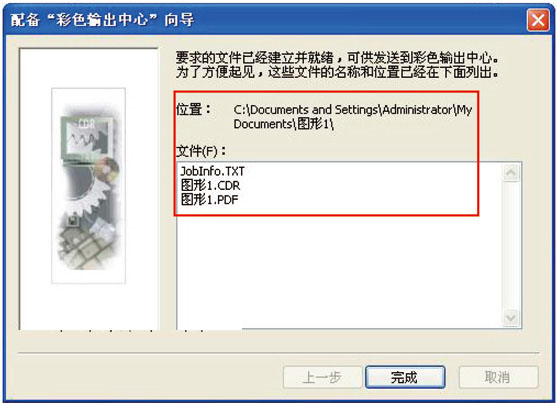Go back with the 上一步 button
The width and height of the screenshot is (557, 403).
322,377
